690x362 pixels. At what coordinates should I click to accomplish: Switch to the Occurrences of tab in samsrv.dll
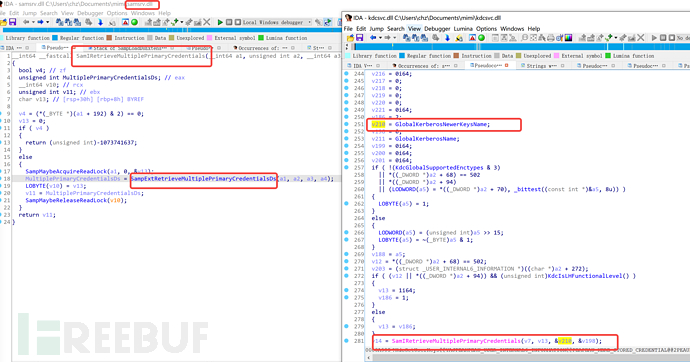tap(260, 48)
